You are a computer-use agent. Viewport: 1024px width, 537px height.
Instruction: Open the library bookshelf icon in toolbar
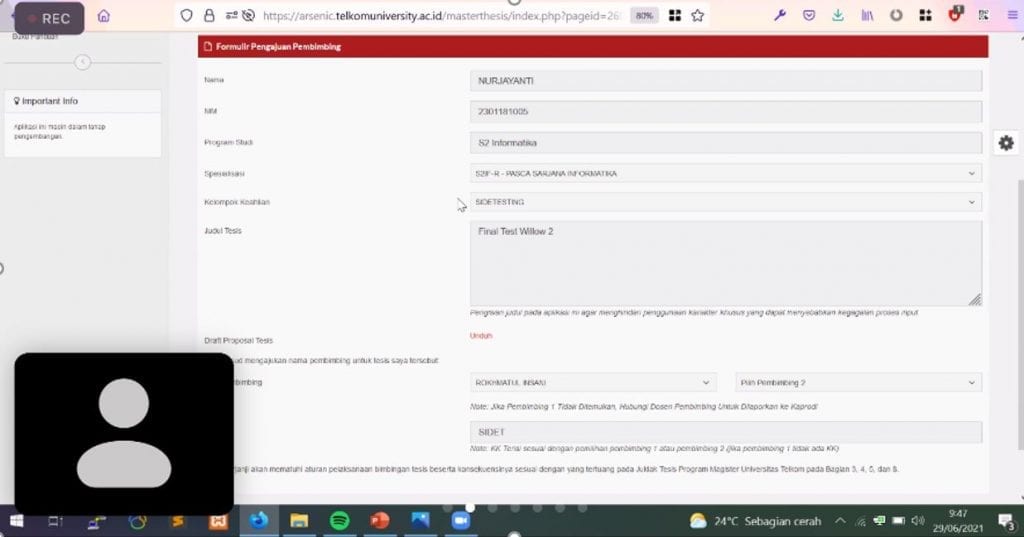pos(867,16)
